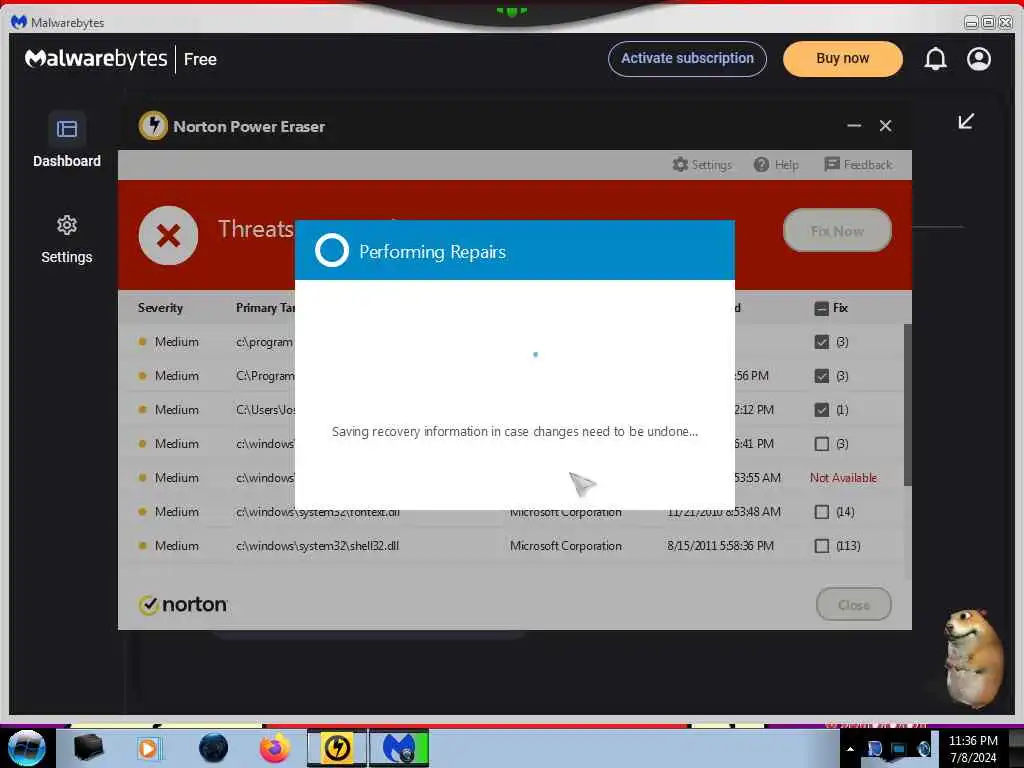Click the Norton Close button

[x=854, y=605]
